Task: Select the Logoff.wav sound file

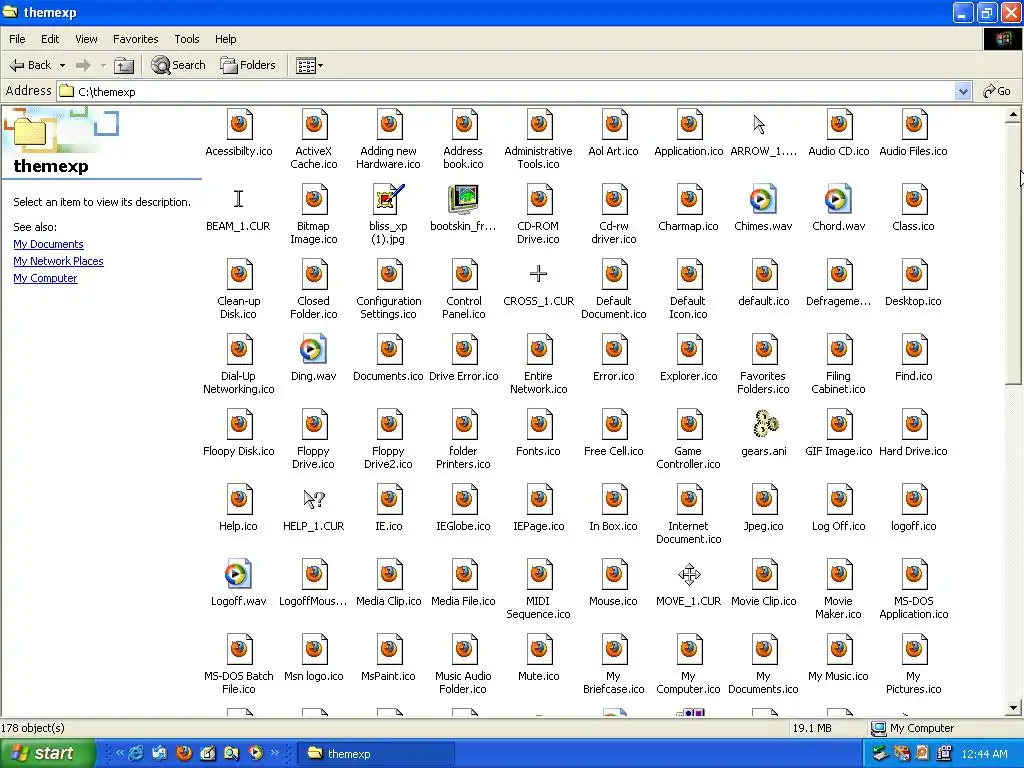Action: 238,575
